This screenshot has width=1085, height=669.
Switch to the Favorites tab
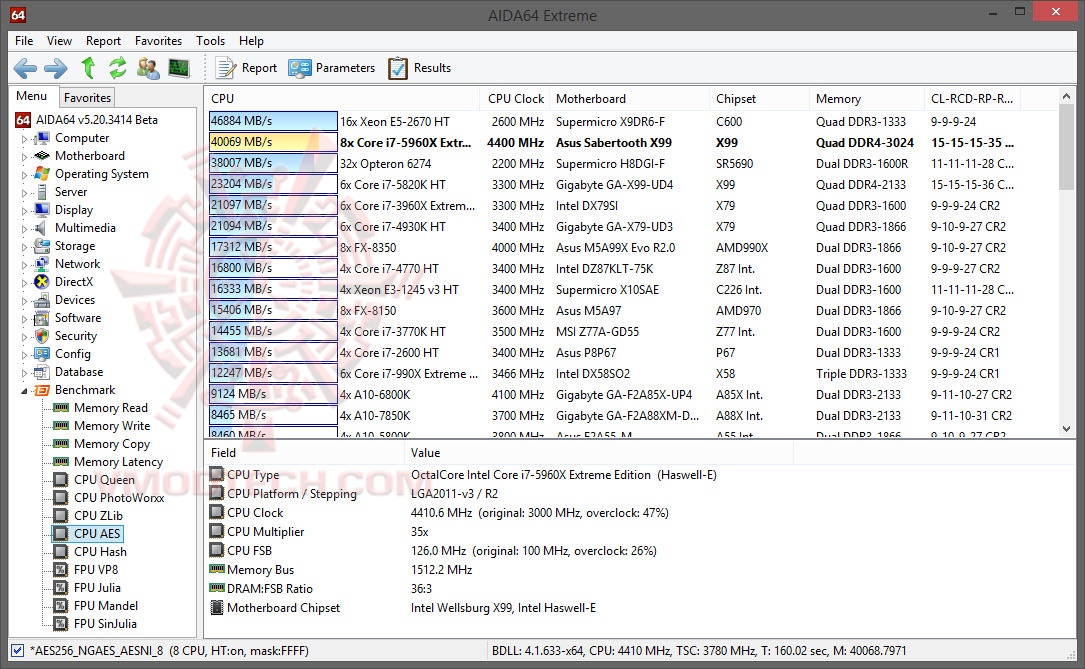point(87,98)
